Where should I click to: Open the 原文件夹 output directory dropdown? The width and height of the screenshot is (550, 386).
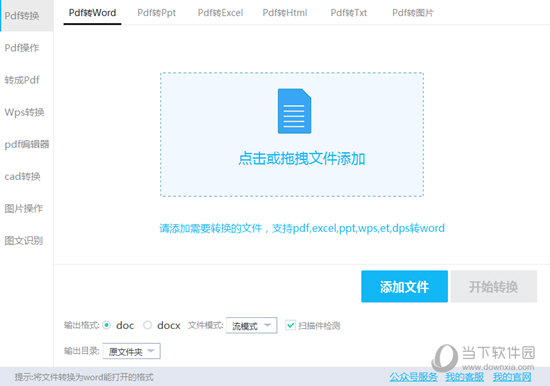pos(132,351)
